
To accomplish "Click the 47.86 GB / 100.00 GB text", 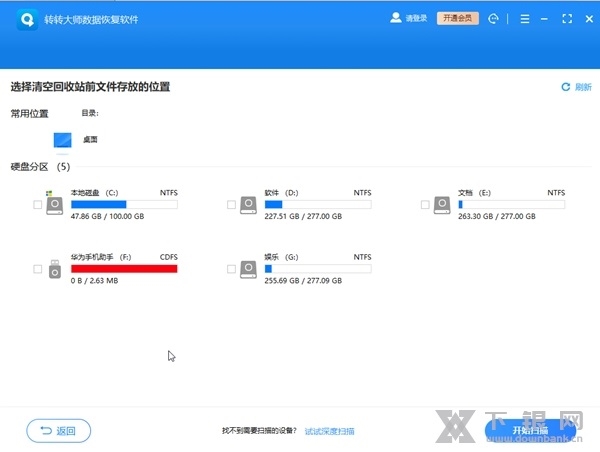I will (x=108, y=216).
